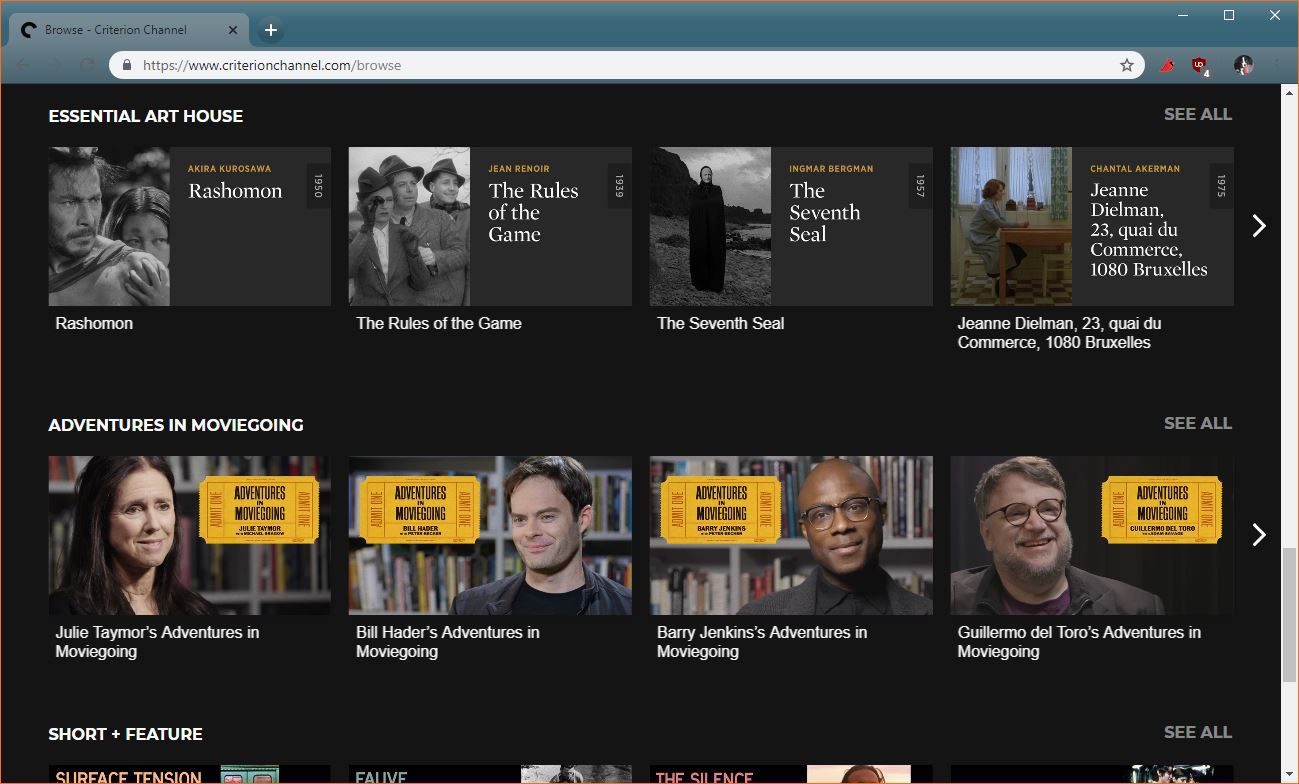The height and width of the screenshot is (784, 1299).
Task: Open Barry Jenkins's Adventures in Moviegoing thumbnail
Action: tap(791, 535)
